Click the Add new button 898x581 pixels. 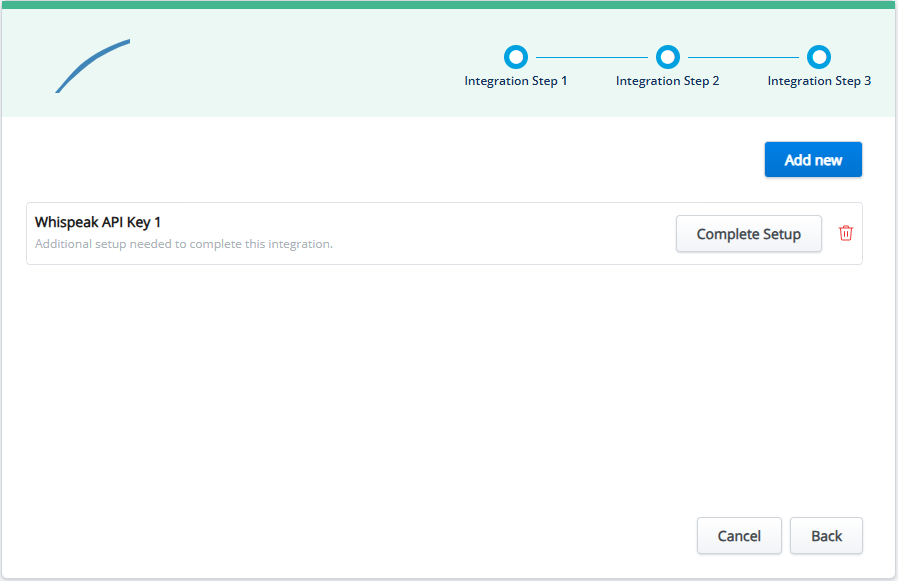pyautogui.click(x=812, y=160)
